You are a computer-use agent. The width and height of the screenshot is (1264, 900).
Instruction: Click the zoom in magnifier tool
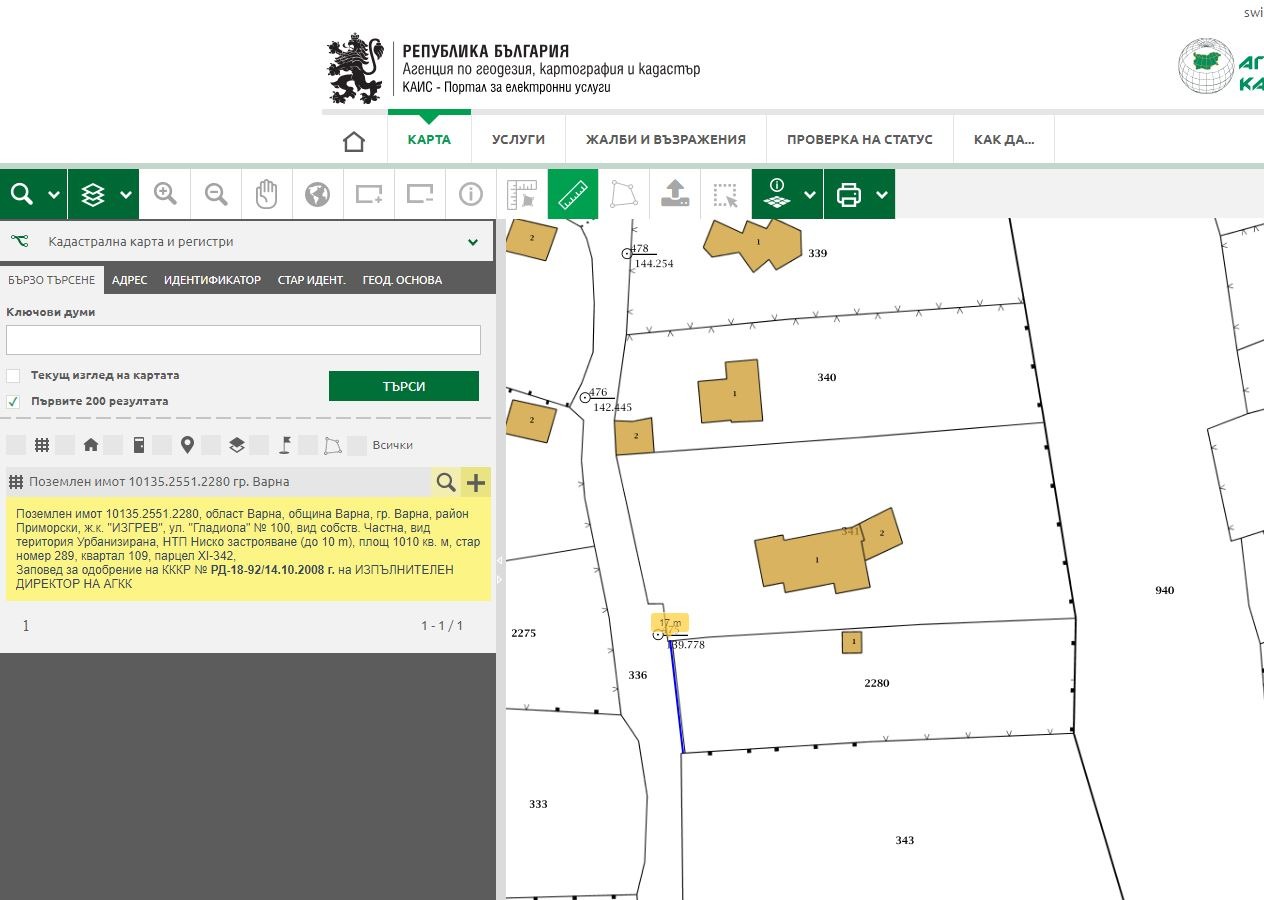coord(165,194)
